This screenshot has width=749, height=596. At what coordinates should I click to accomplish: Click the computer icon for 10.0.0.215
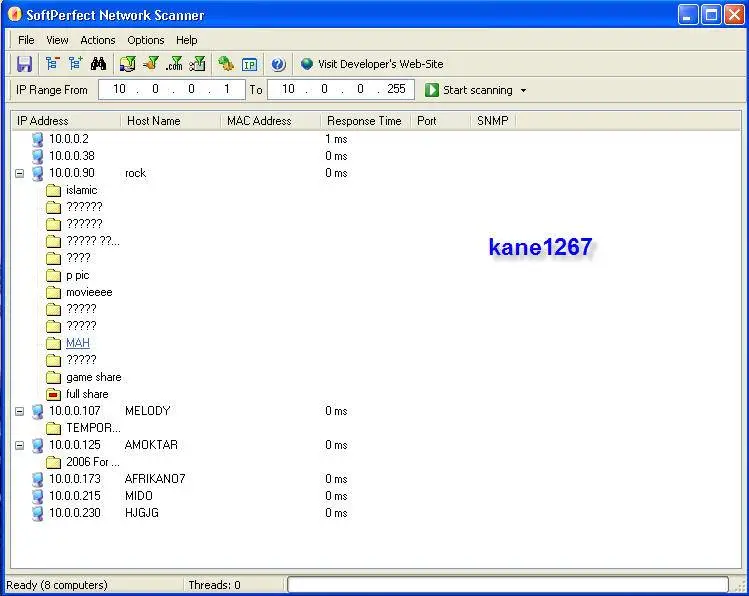coord(37,496)
